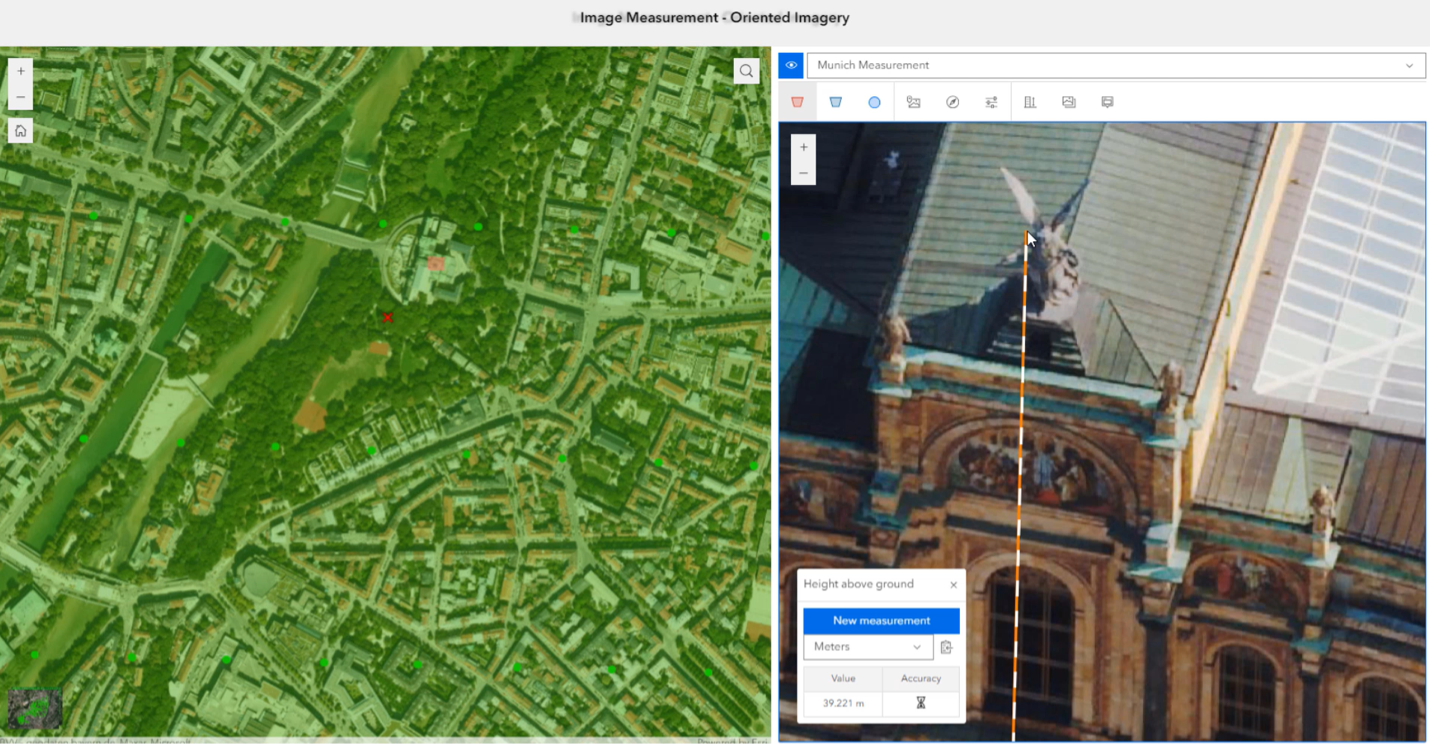The height and width of the screenshot is (748, 1430).
Task: Open the Meters unit dropdown
Action: (x=868, y=647)
